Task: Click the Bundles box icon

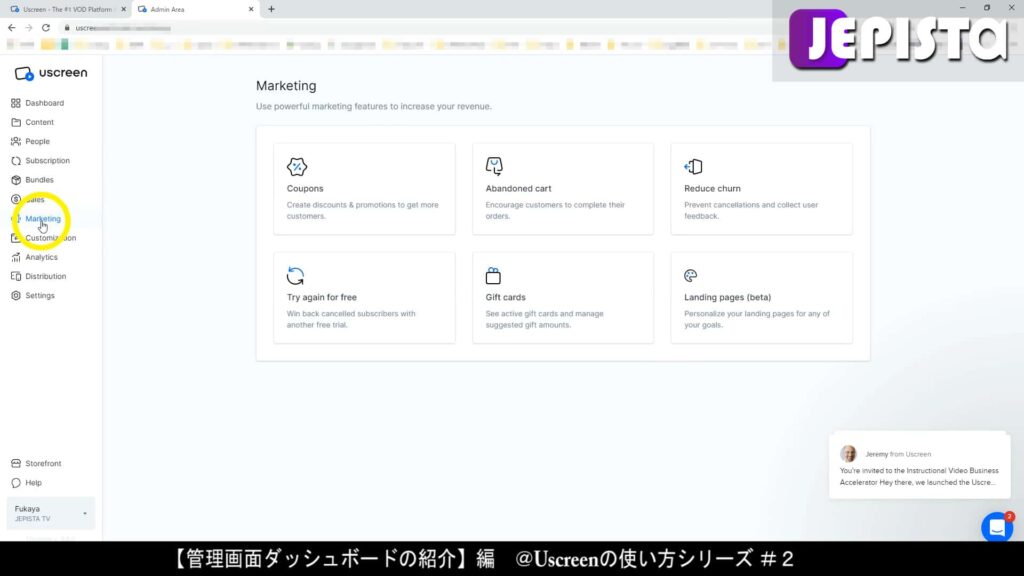Action: (x=16, y=180)
